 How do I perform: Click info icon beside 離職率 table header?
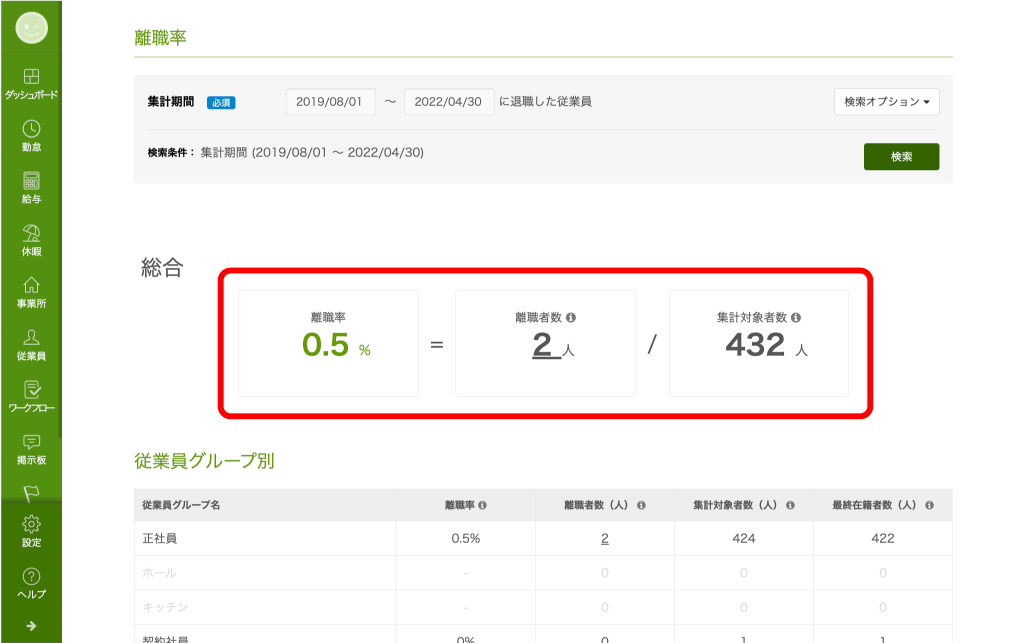[482, 506]
